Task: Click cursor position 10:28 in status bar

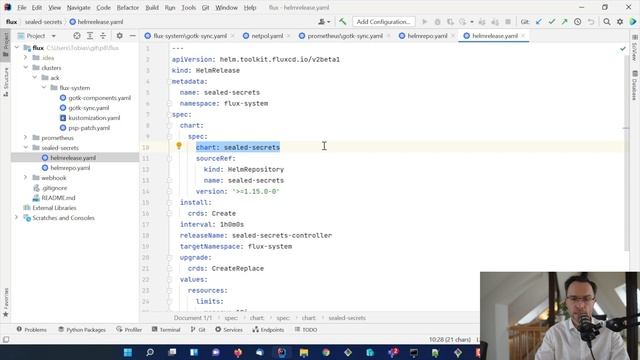Action: tap(449, 340)
